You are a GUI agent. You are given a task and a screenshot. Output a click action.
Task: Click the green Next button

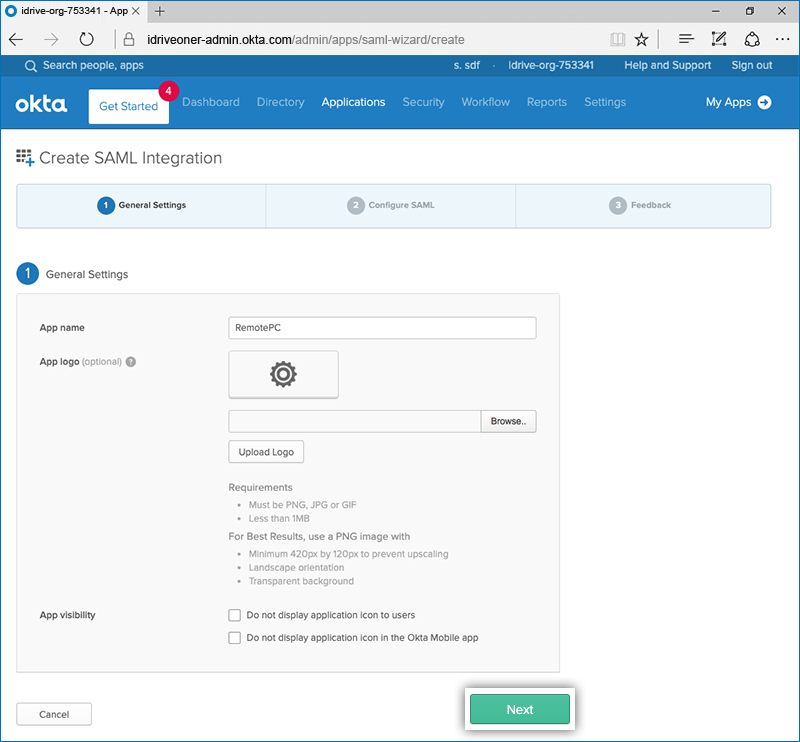pyautogui.click(x=519, y=709)
